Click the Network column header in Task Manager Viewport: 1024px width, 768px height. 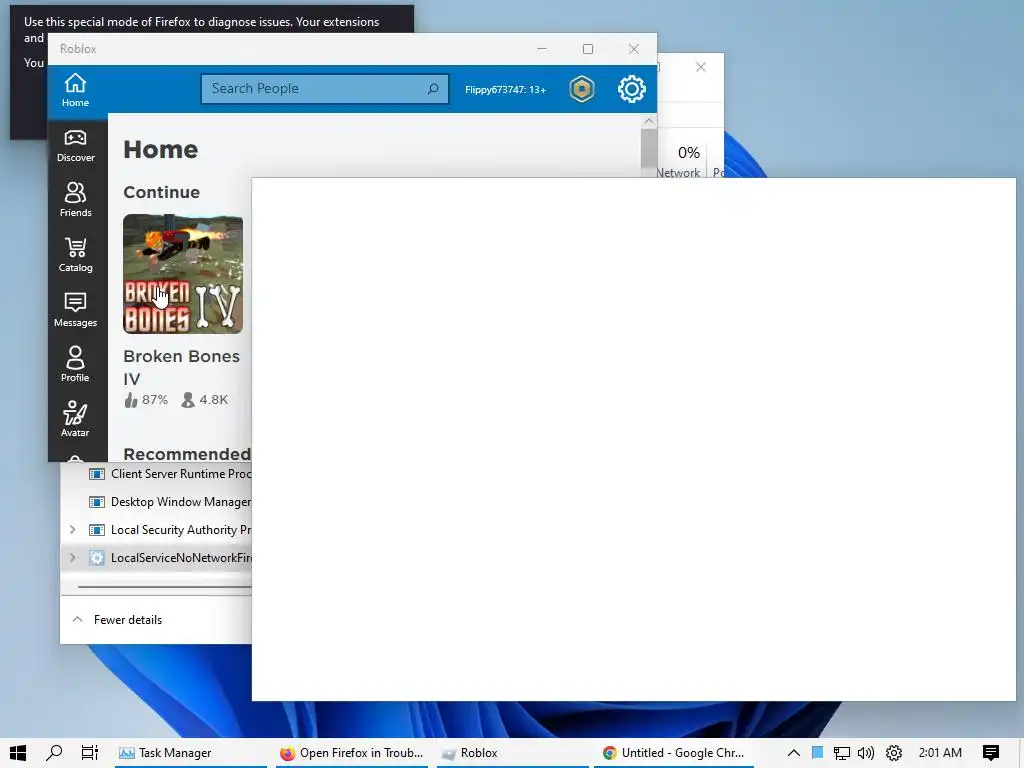pos(679,161)
